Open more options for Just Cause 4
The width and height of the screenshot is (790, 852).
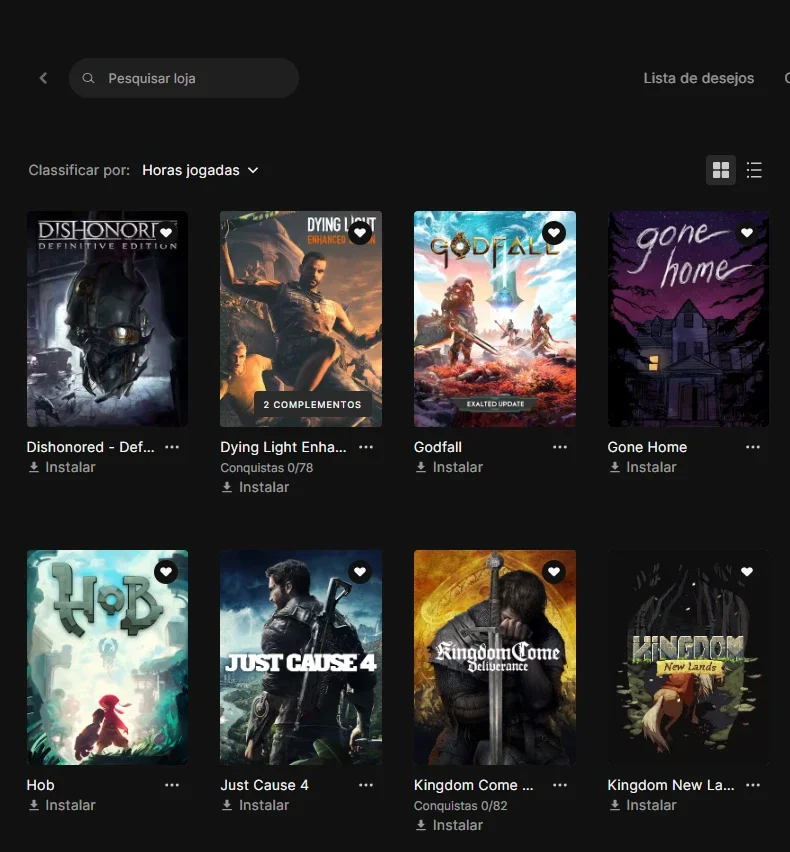click(x=366, y=785)
